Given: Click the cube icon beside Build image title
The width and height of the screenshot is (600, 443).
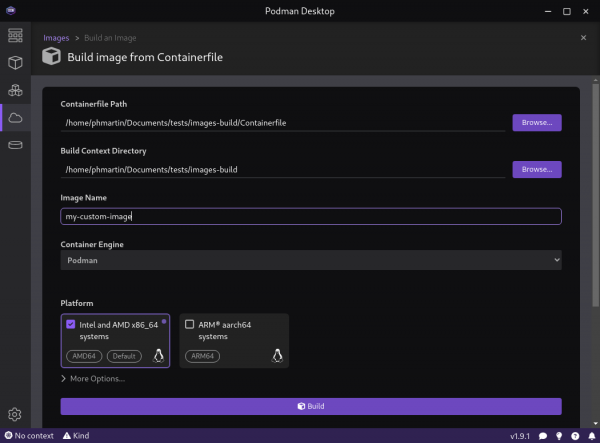Looking at the screenshot, I should pyautogui.click(x=51, y=57).
